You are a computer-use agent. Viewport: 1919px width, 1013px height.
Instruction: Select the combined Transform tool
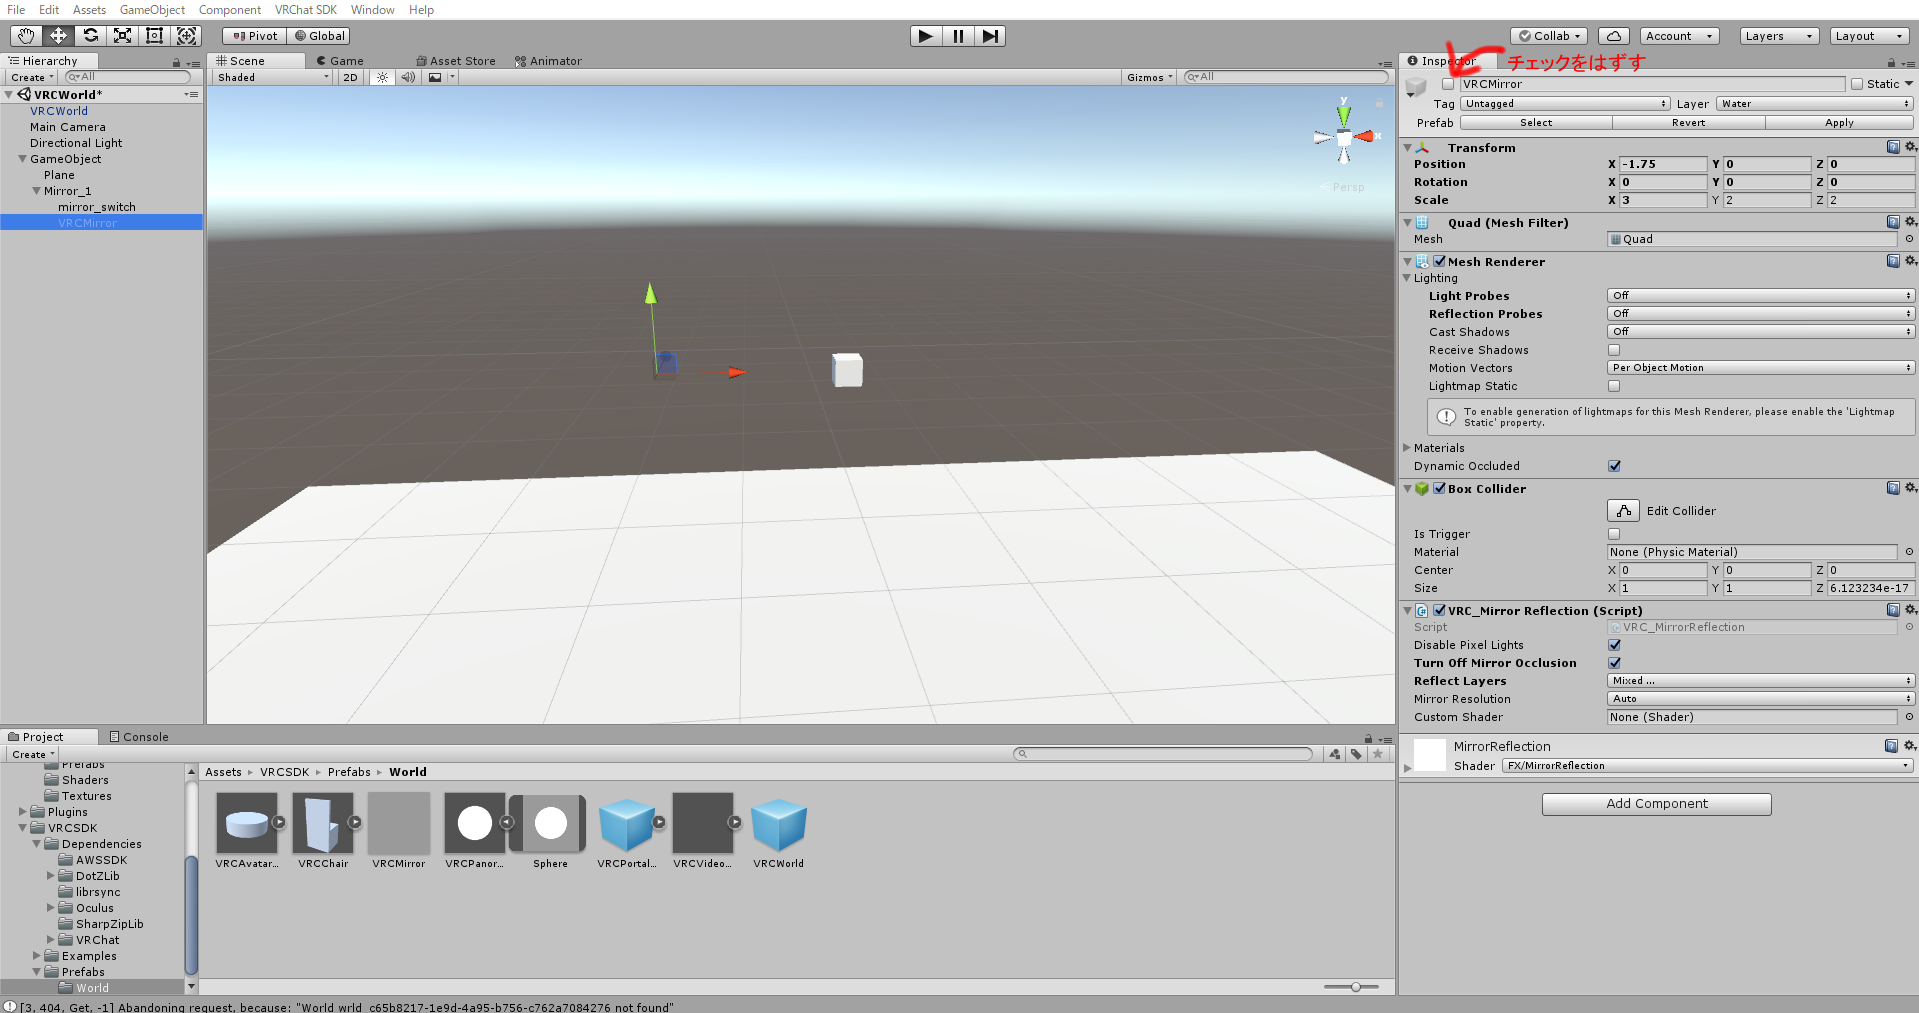pyautogui.click(x=186, y=36)
